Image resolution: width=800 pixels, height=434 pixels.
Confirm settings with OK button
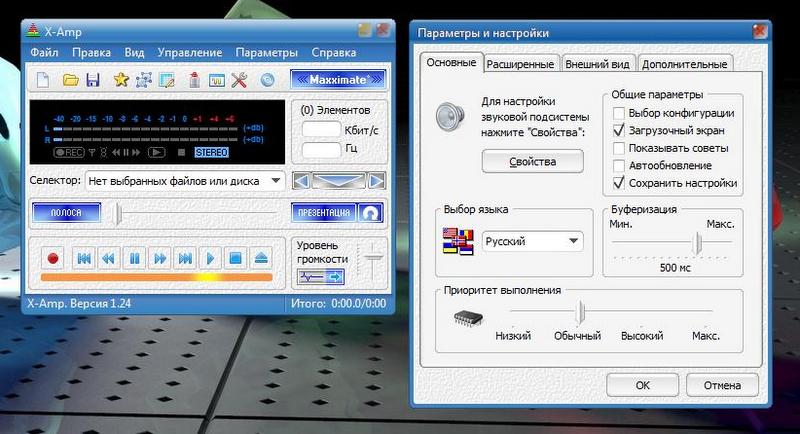pos(642,386)
